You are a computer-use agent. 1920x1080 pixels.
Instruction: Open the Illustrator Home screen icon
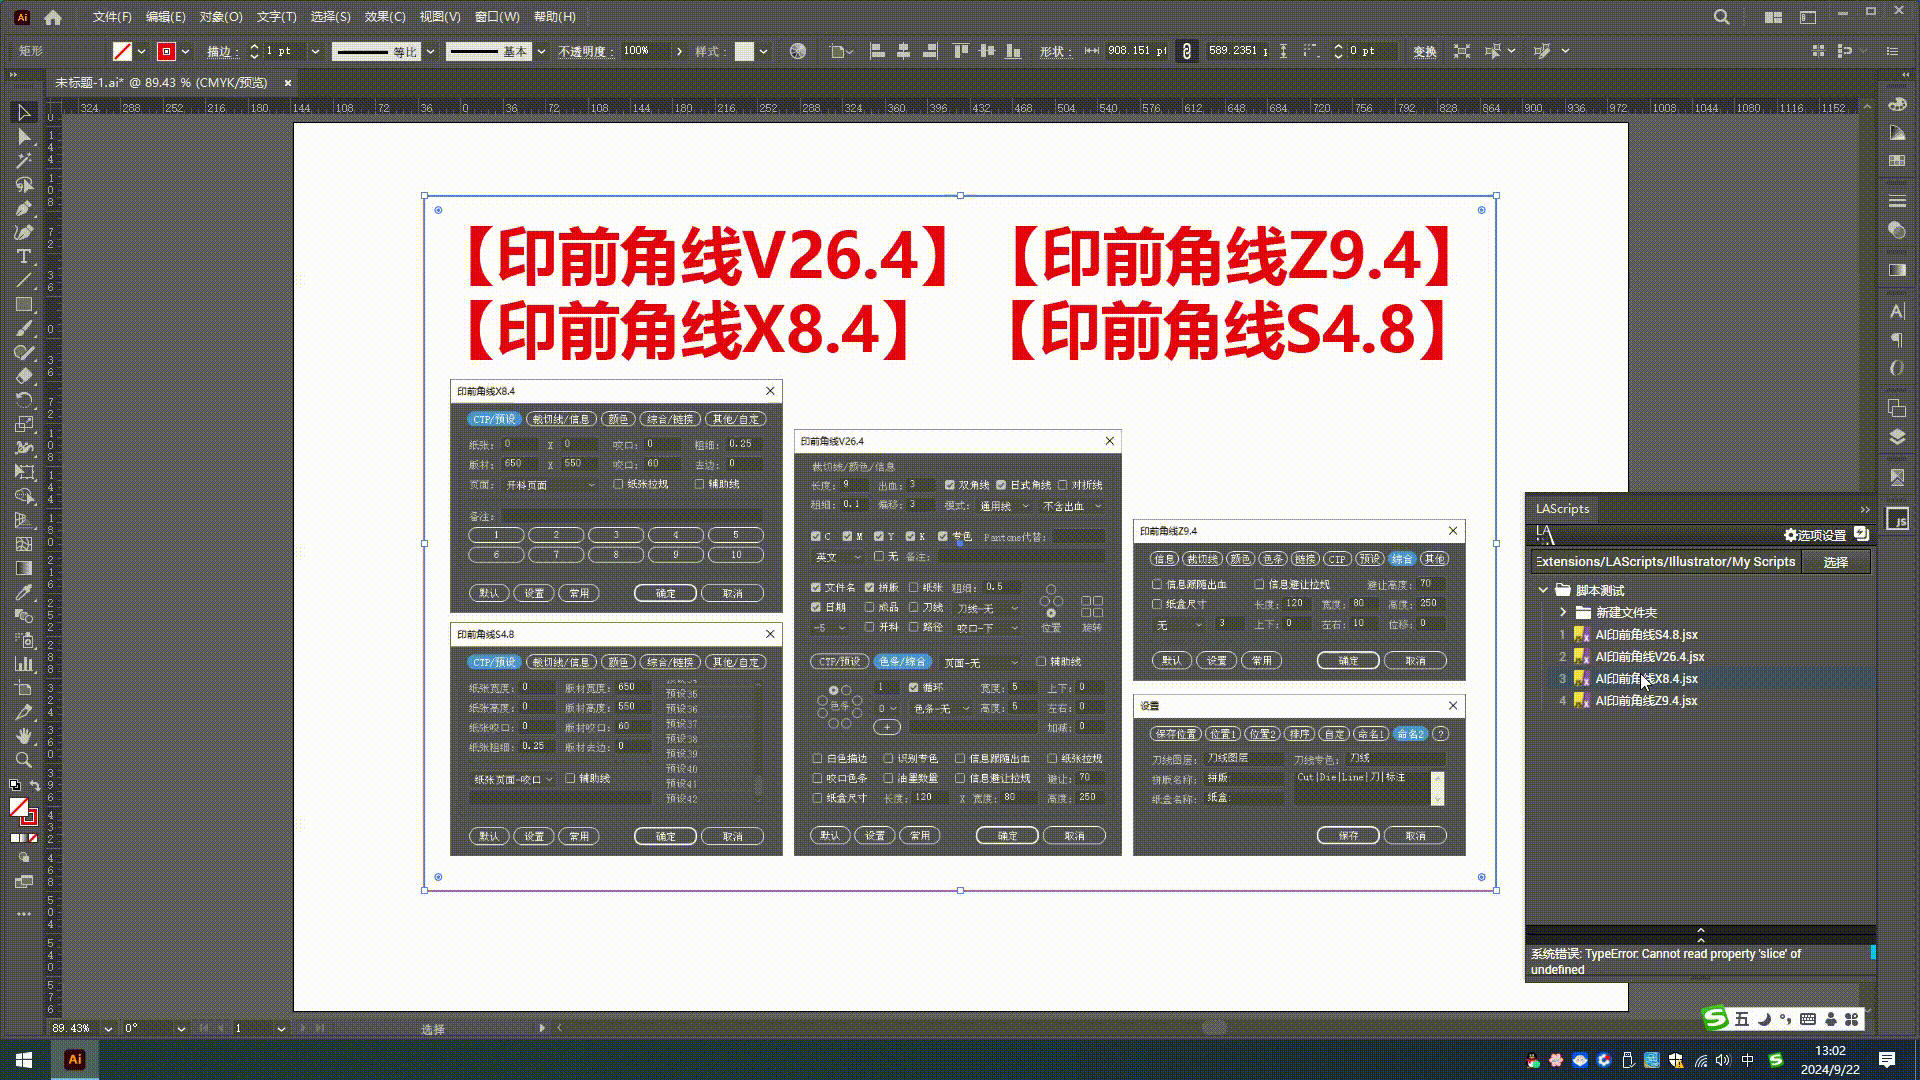53,17
